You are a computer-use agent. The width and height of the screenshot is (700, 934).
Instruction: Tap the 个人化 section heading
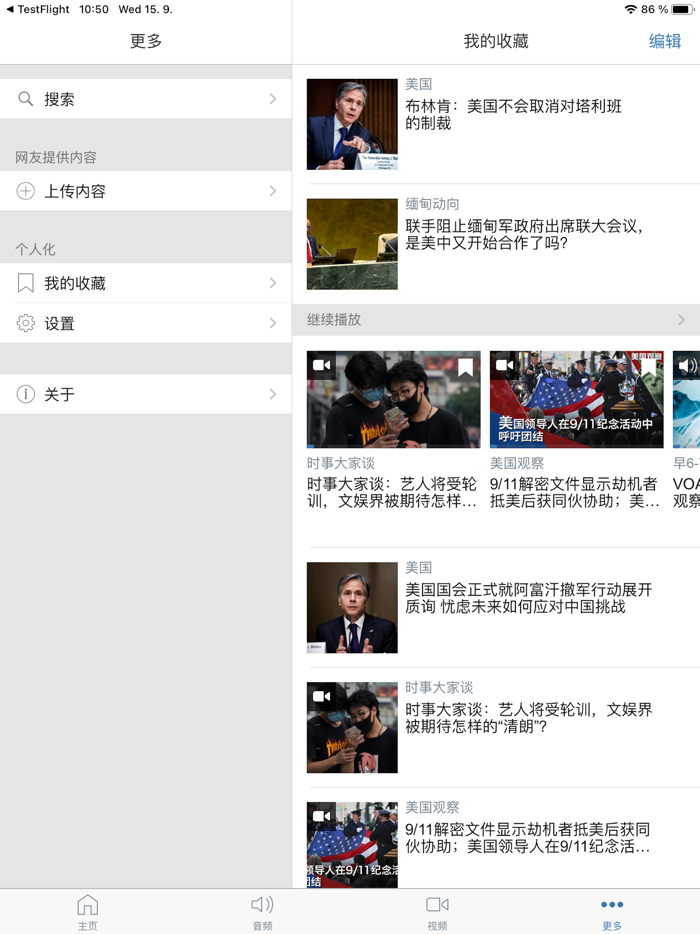click(35, 250)
